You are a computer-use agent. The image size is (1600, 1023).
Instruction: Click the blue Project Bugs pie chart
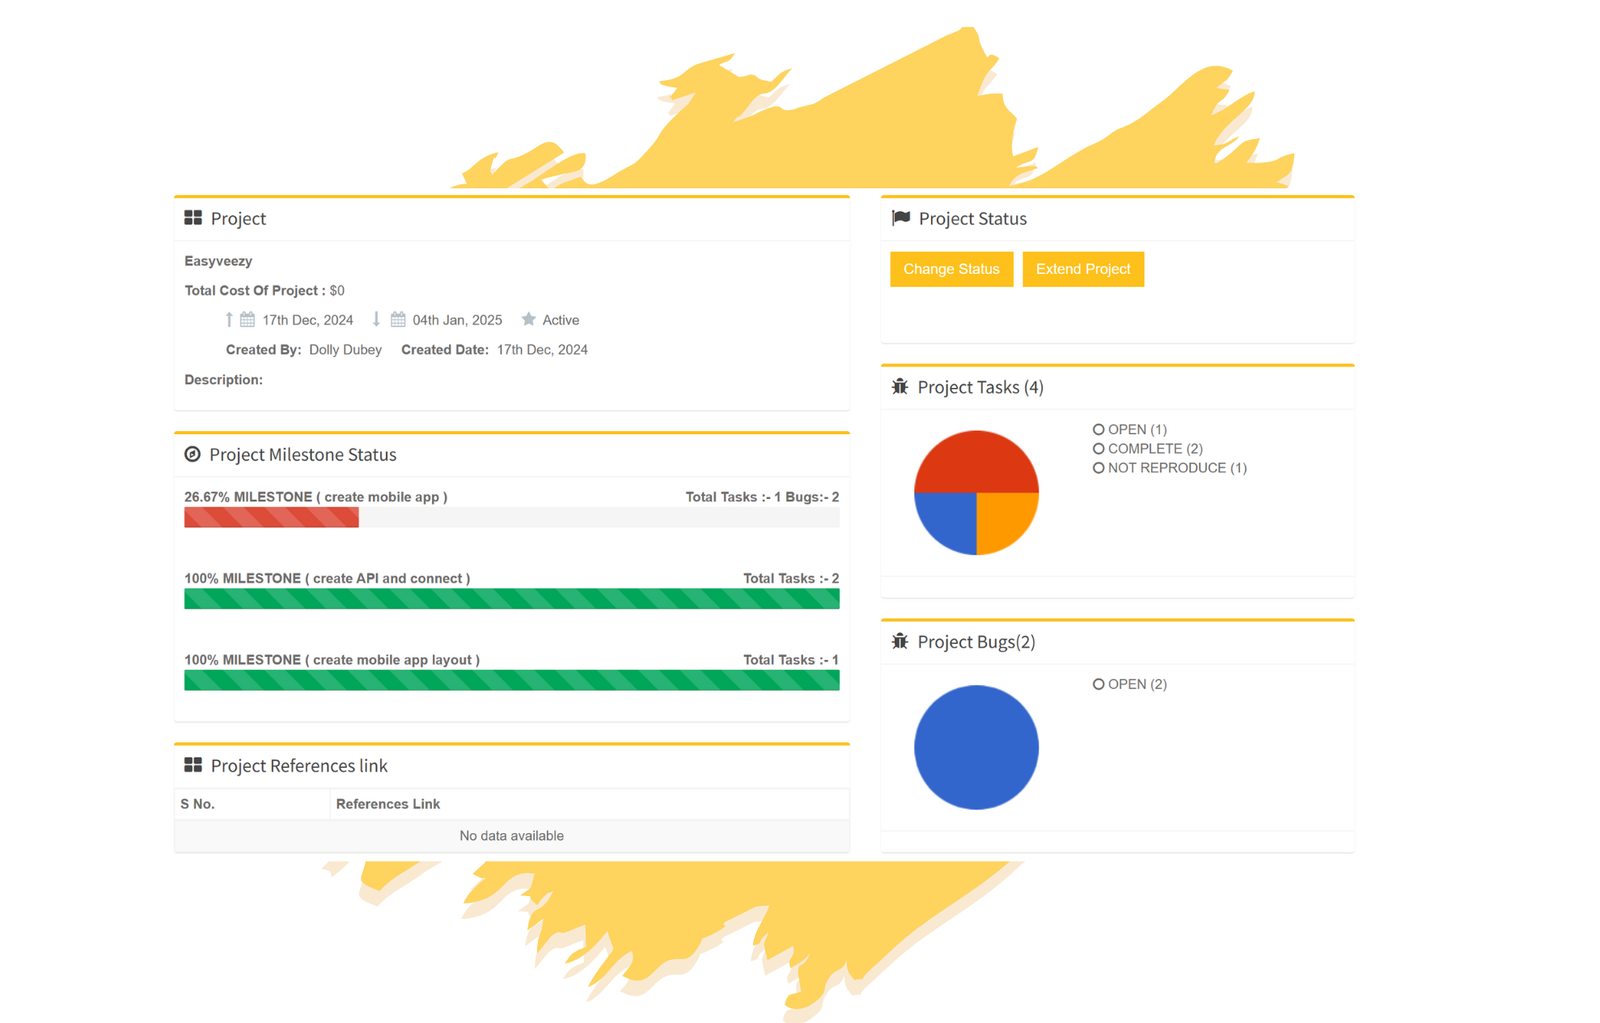976,747
